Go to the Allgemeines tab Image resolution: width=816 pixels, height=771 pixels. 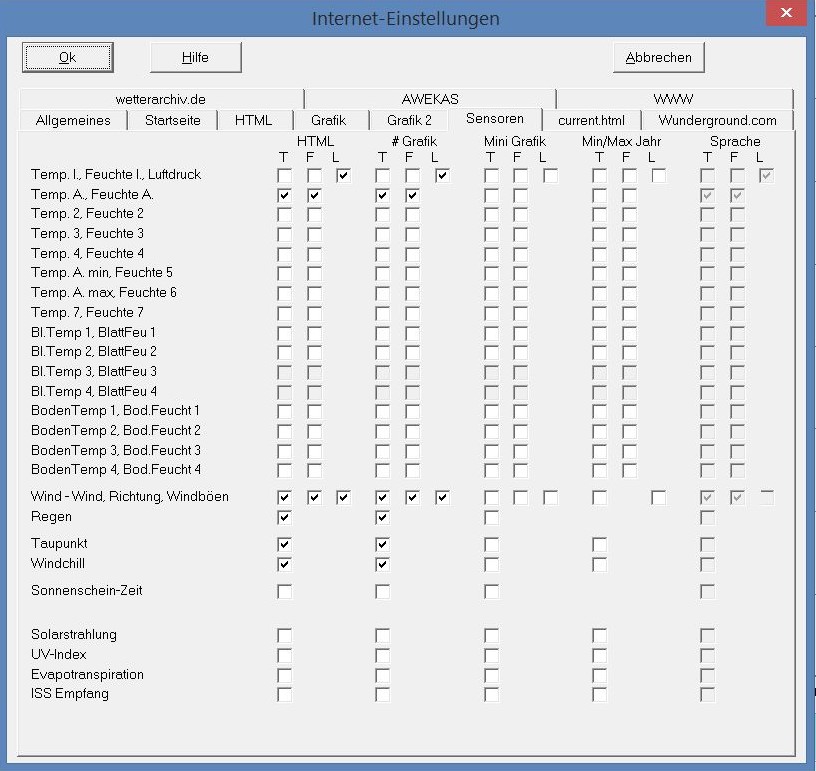[x=73, y=120]
